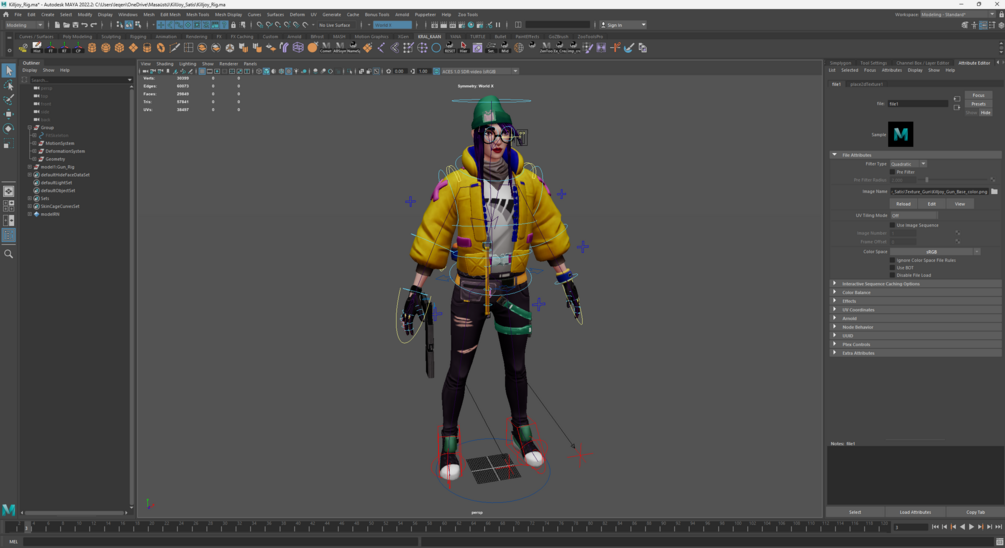Switch to Channel Box / Layer Editor tab

point(922,63)
